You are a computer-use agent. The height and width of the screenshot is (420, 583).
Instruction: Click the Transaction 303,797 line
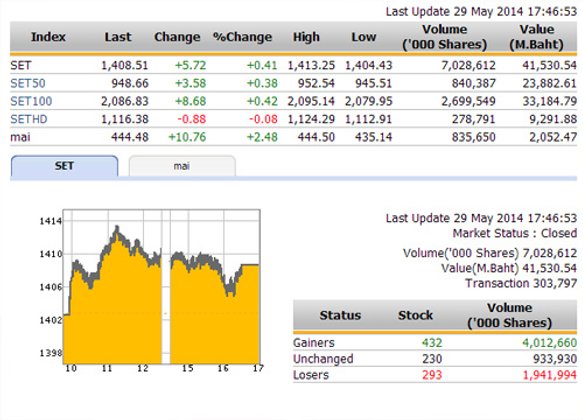point(521,284)
